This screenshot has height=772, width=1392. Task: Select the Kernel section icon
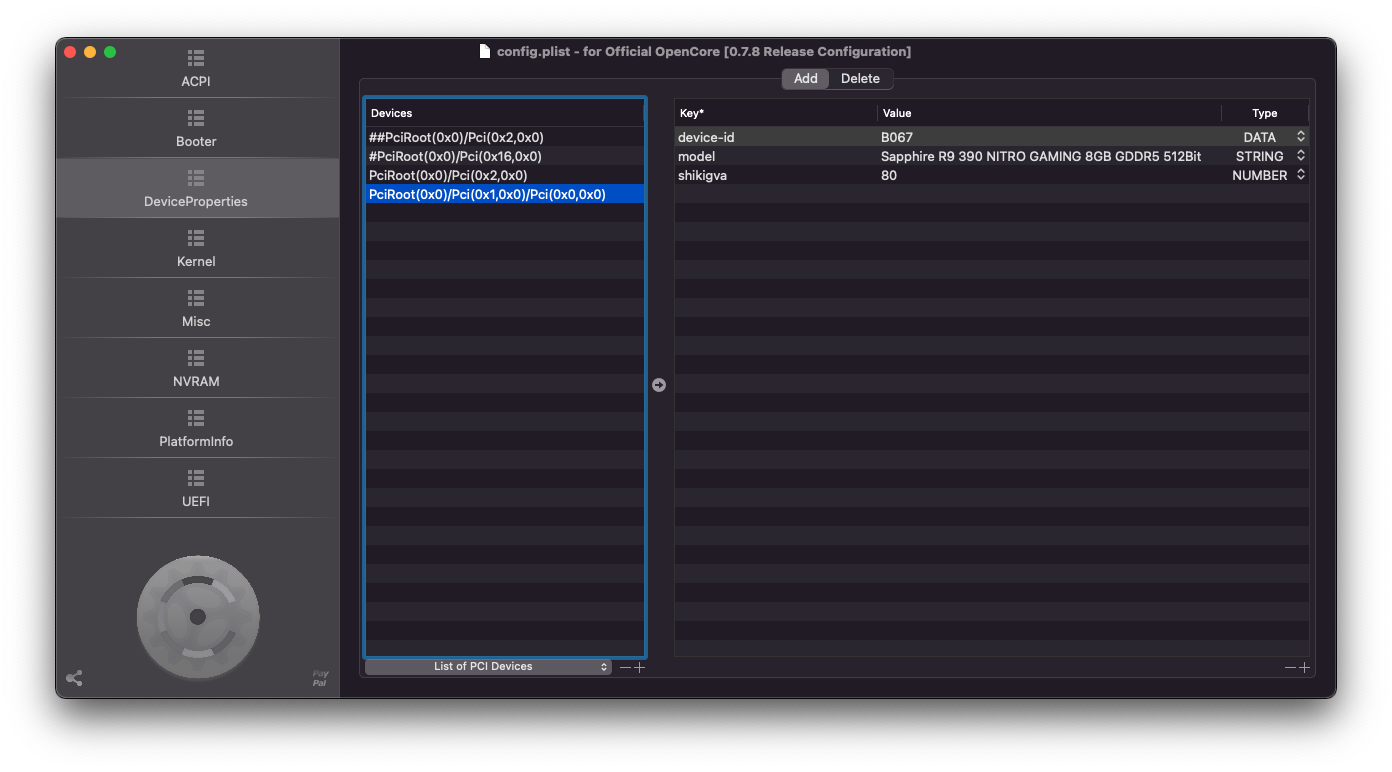tap(196, 239)
